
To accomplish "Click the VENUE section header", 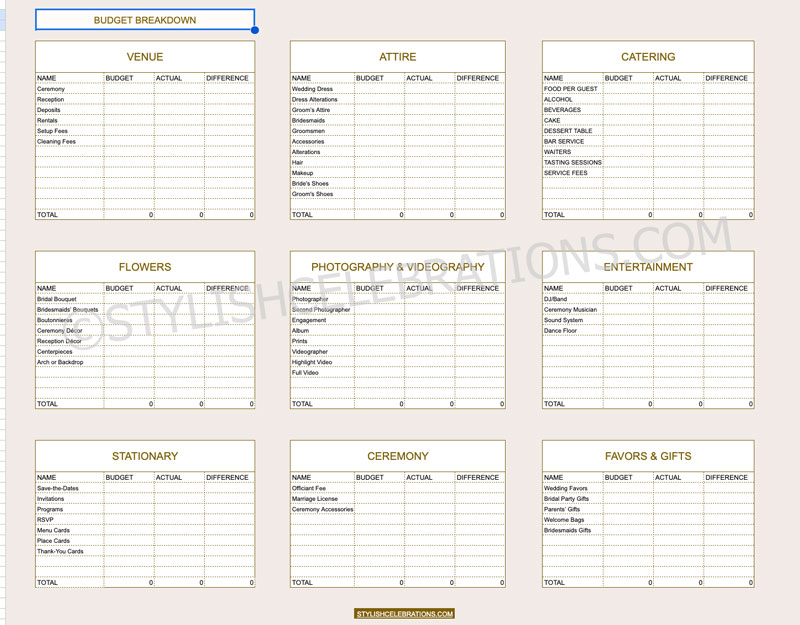I will (144, 57).
